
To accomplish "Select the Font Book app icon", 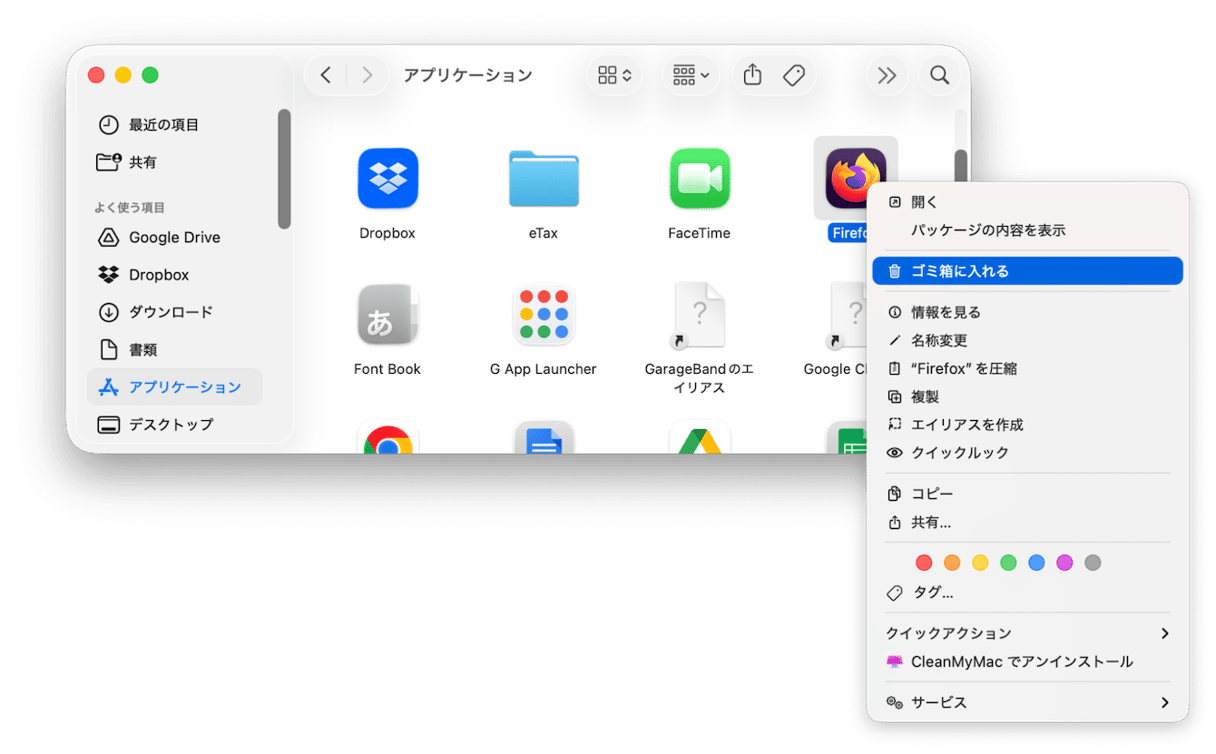I will [387, 314].
